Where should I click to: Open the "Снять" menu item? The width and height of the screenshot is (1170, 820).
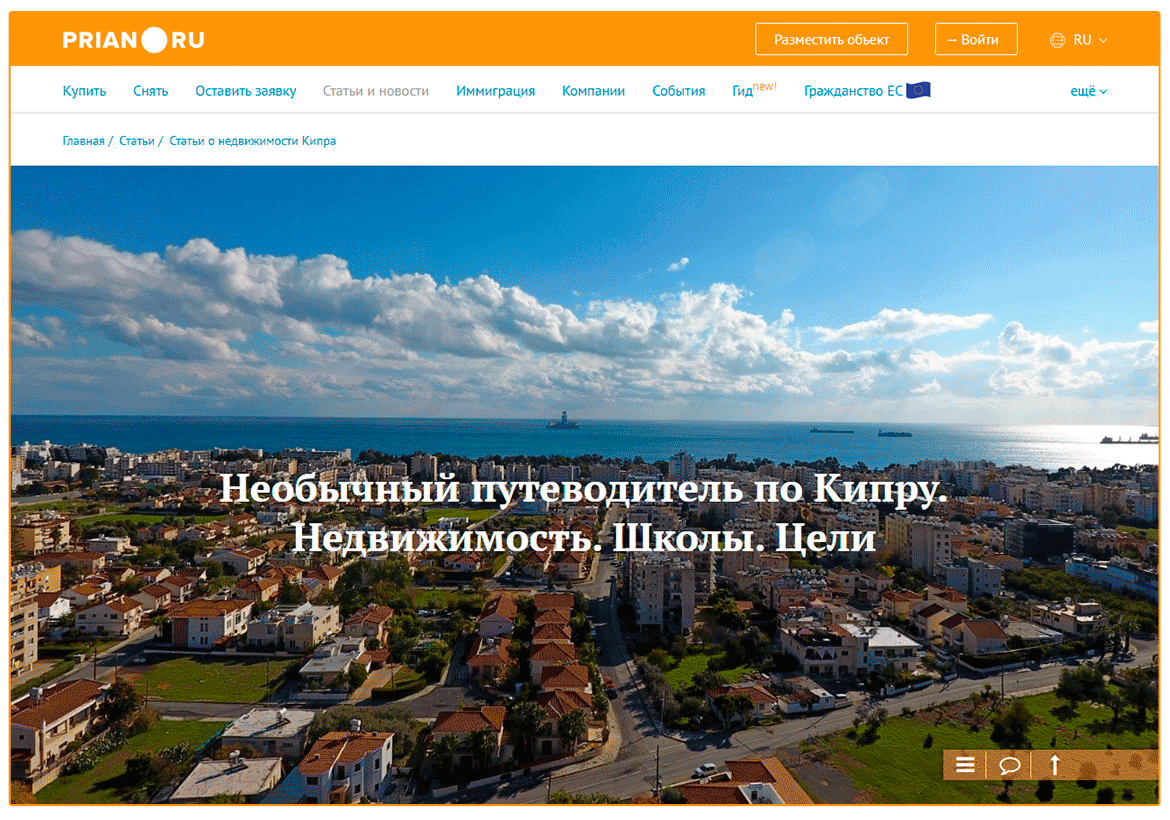click(x=150, y=91)
